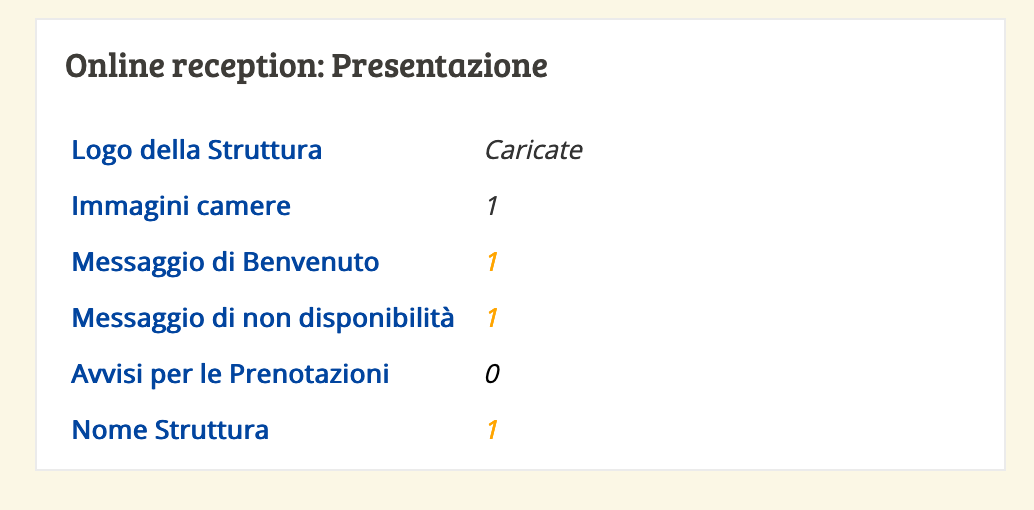The width and height of the screenshot is (1034, 510).
Task: Click the count beside Immagini camere
Action: [x=491, y=207]
